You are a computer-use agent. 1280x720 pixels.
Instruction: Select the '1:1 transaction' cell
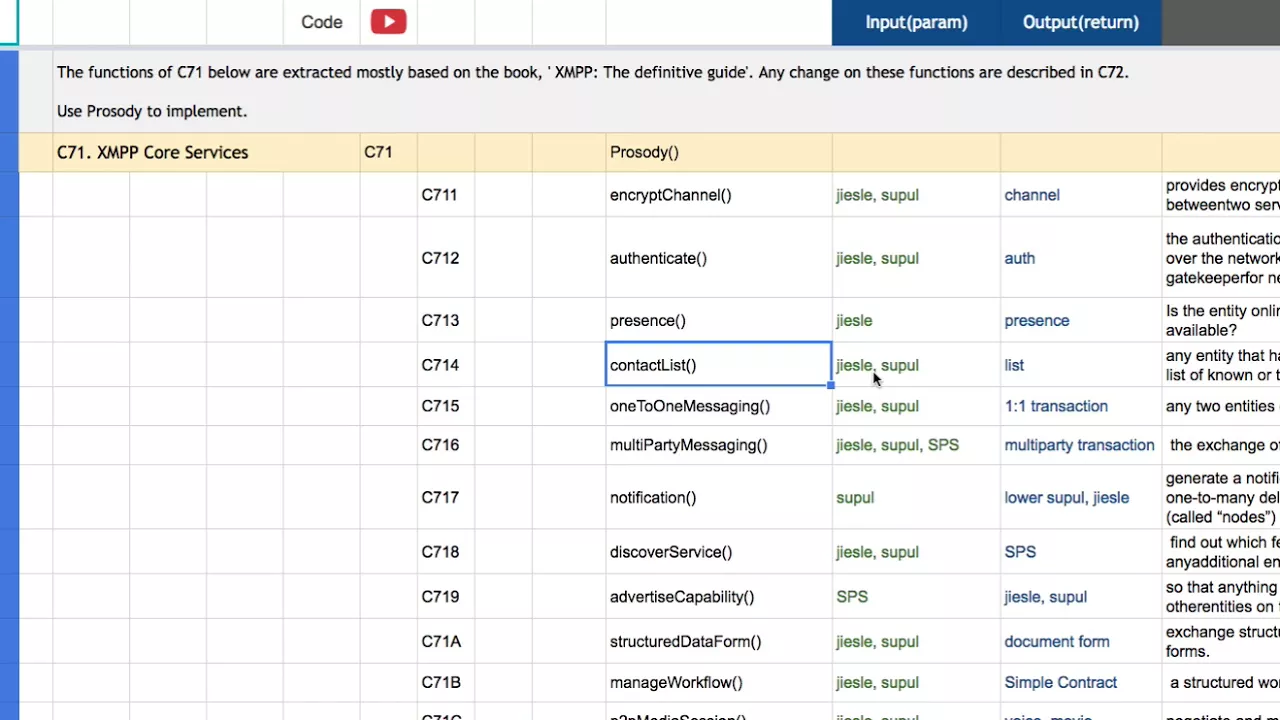[1081, 406]
